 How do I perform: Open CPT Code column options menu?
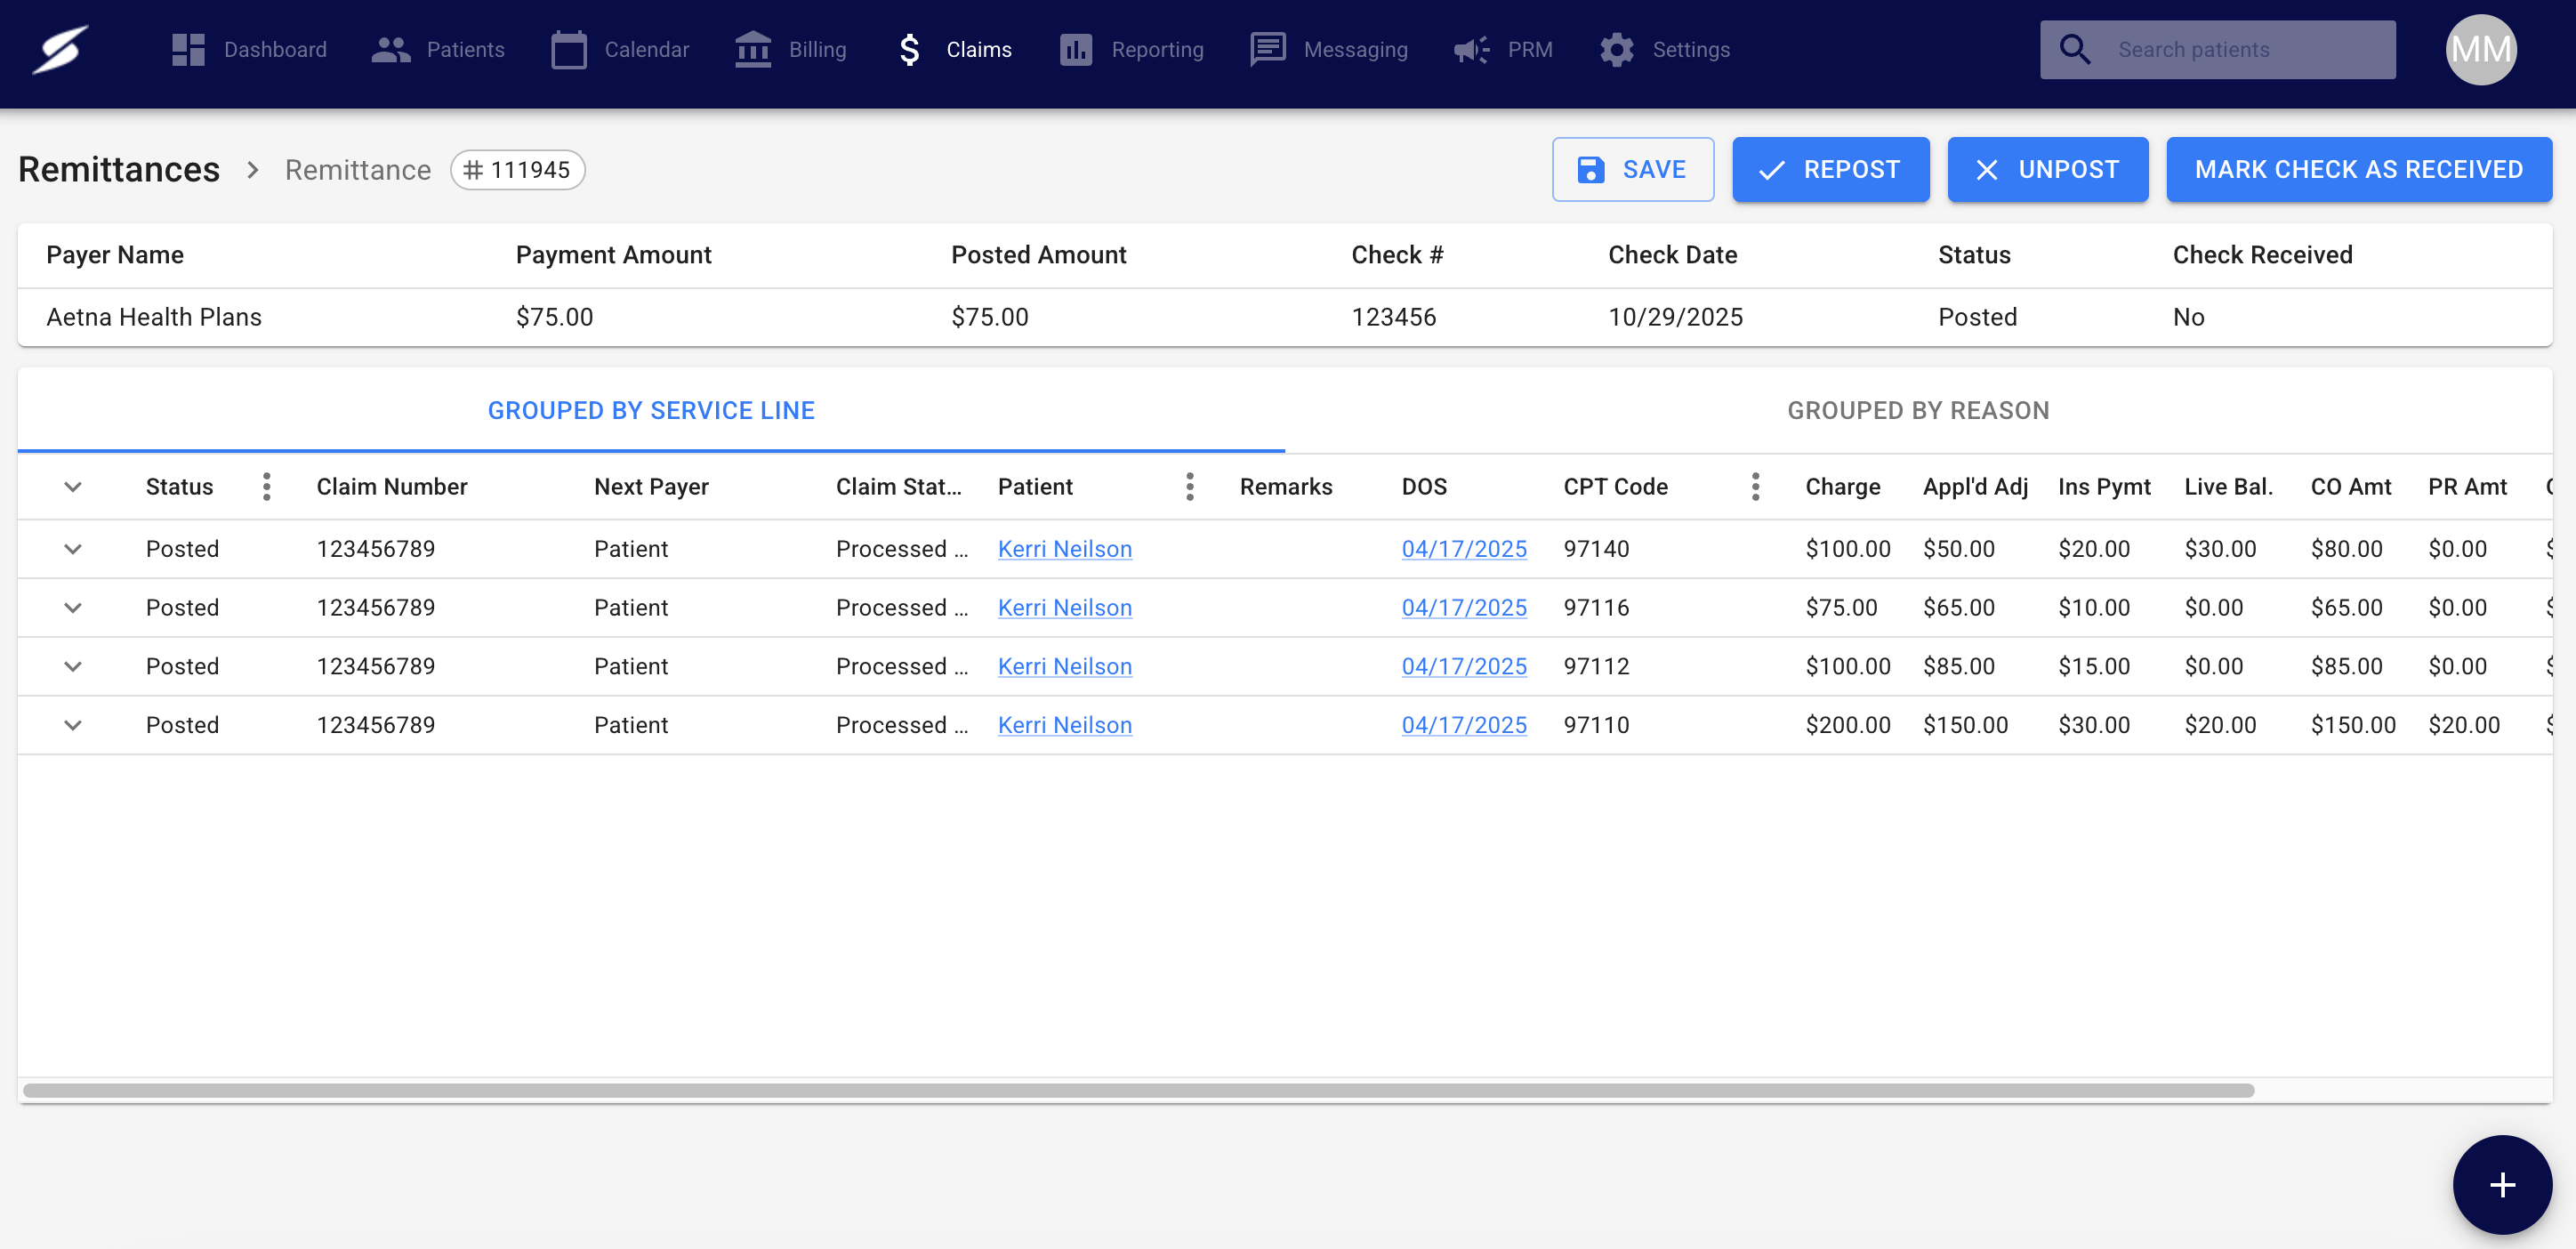(1755, 487)
